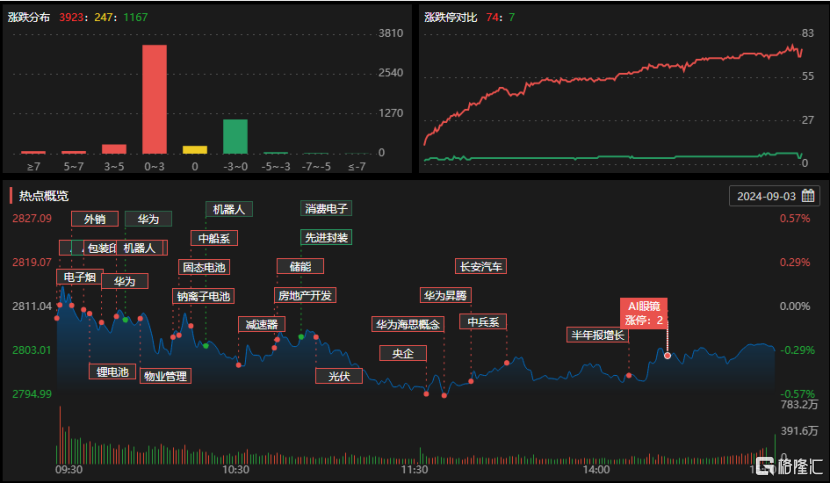Click the yellow 247 unchanged count
Viewport: 830px width, 483px height.
click(x=103, y=17)
